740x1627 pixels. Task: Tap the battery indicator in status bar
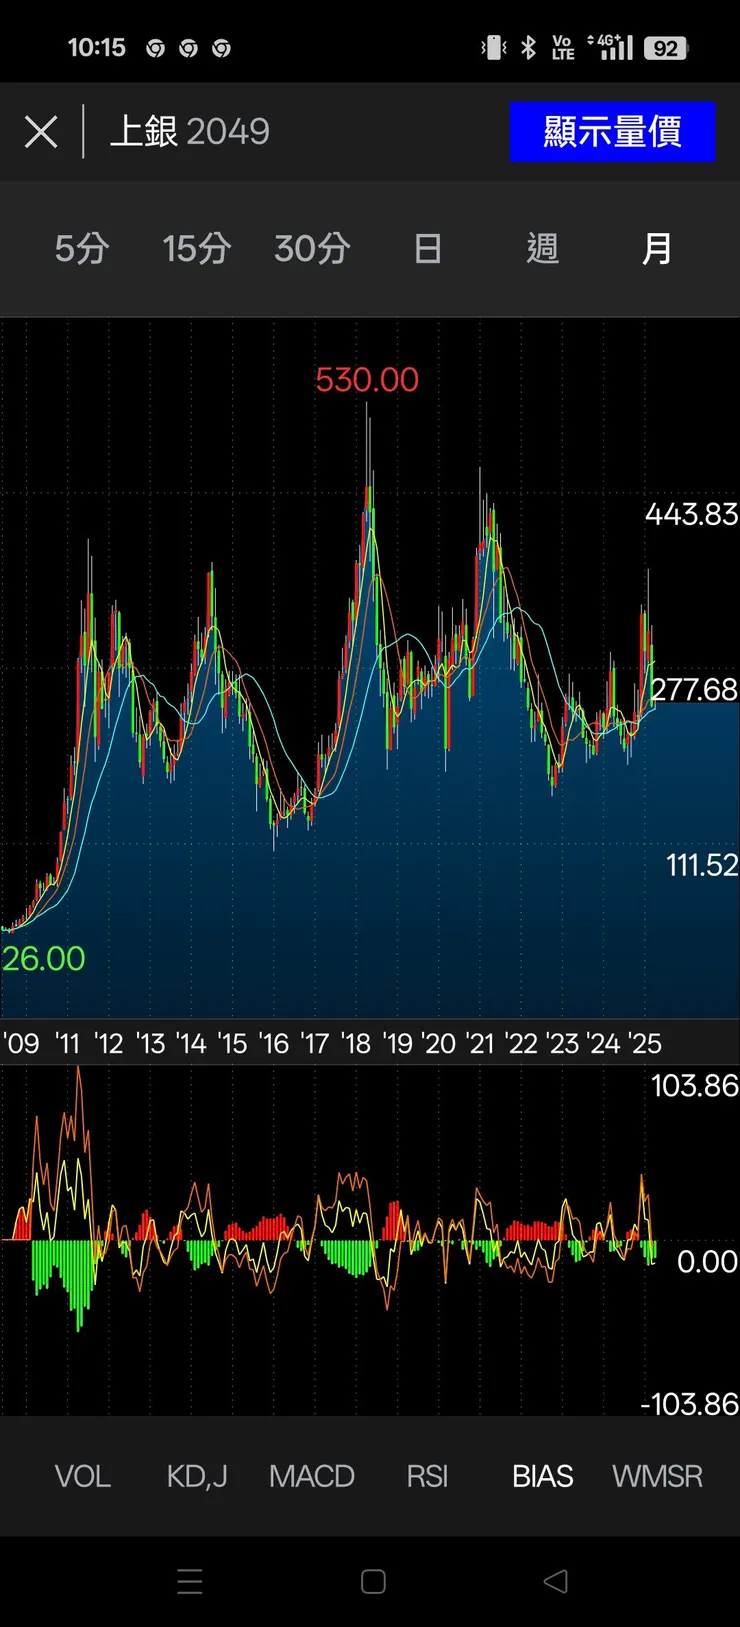666,48
